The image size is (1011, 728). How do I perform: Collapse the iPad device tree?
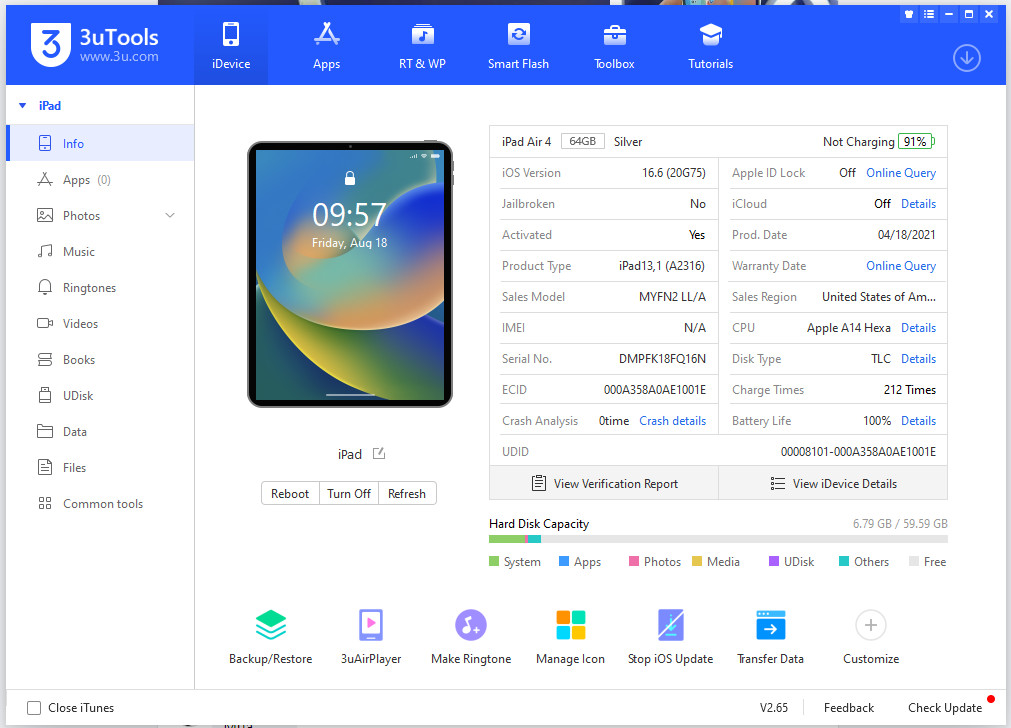click(x=23, y=106)
